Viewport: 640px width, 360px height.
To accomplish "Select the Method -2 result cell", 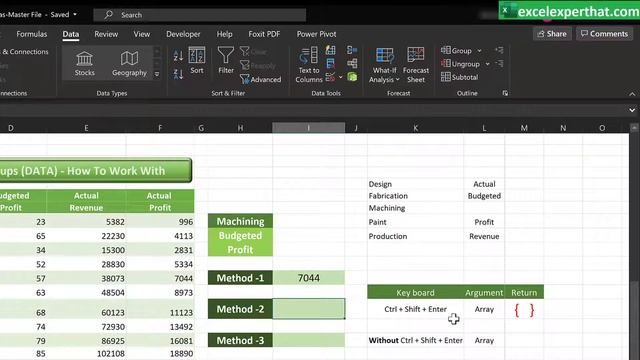I will click(x=309, y=309).
